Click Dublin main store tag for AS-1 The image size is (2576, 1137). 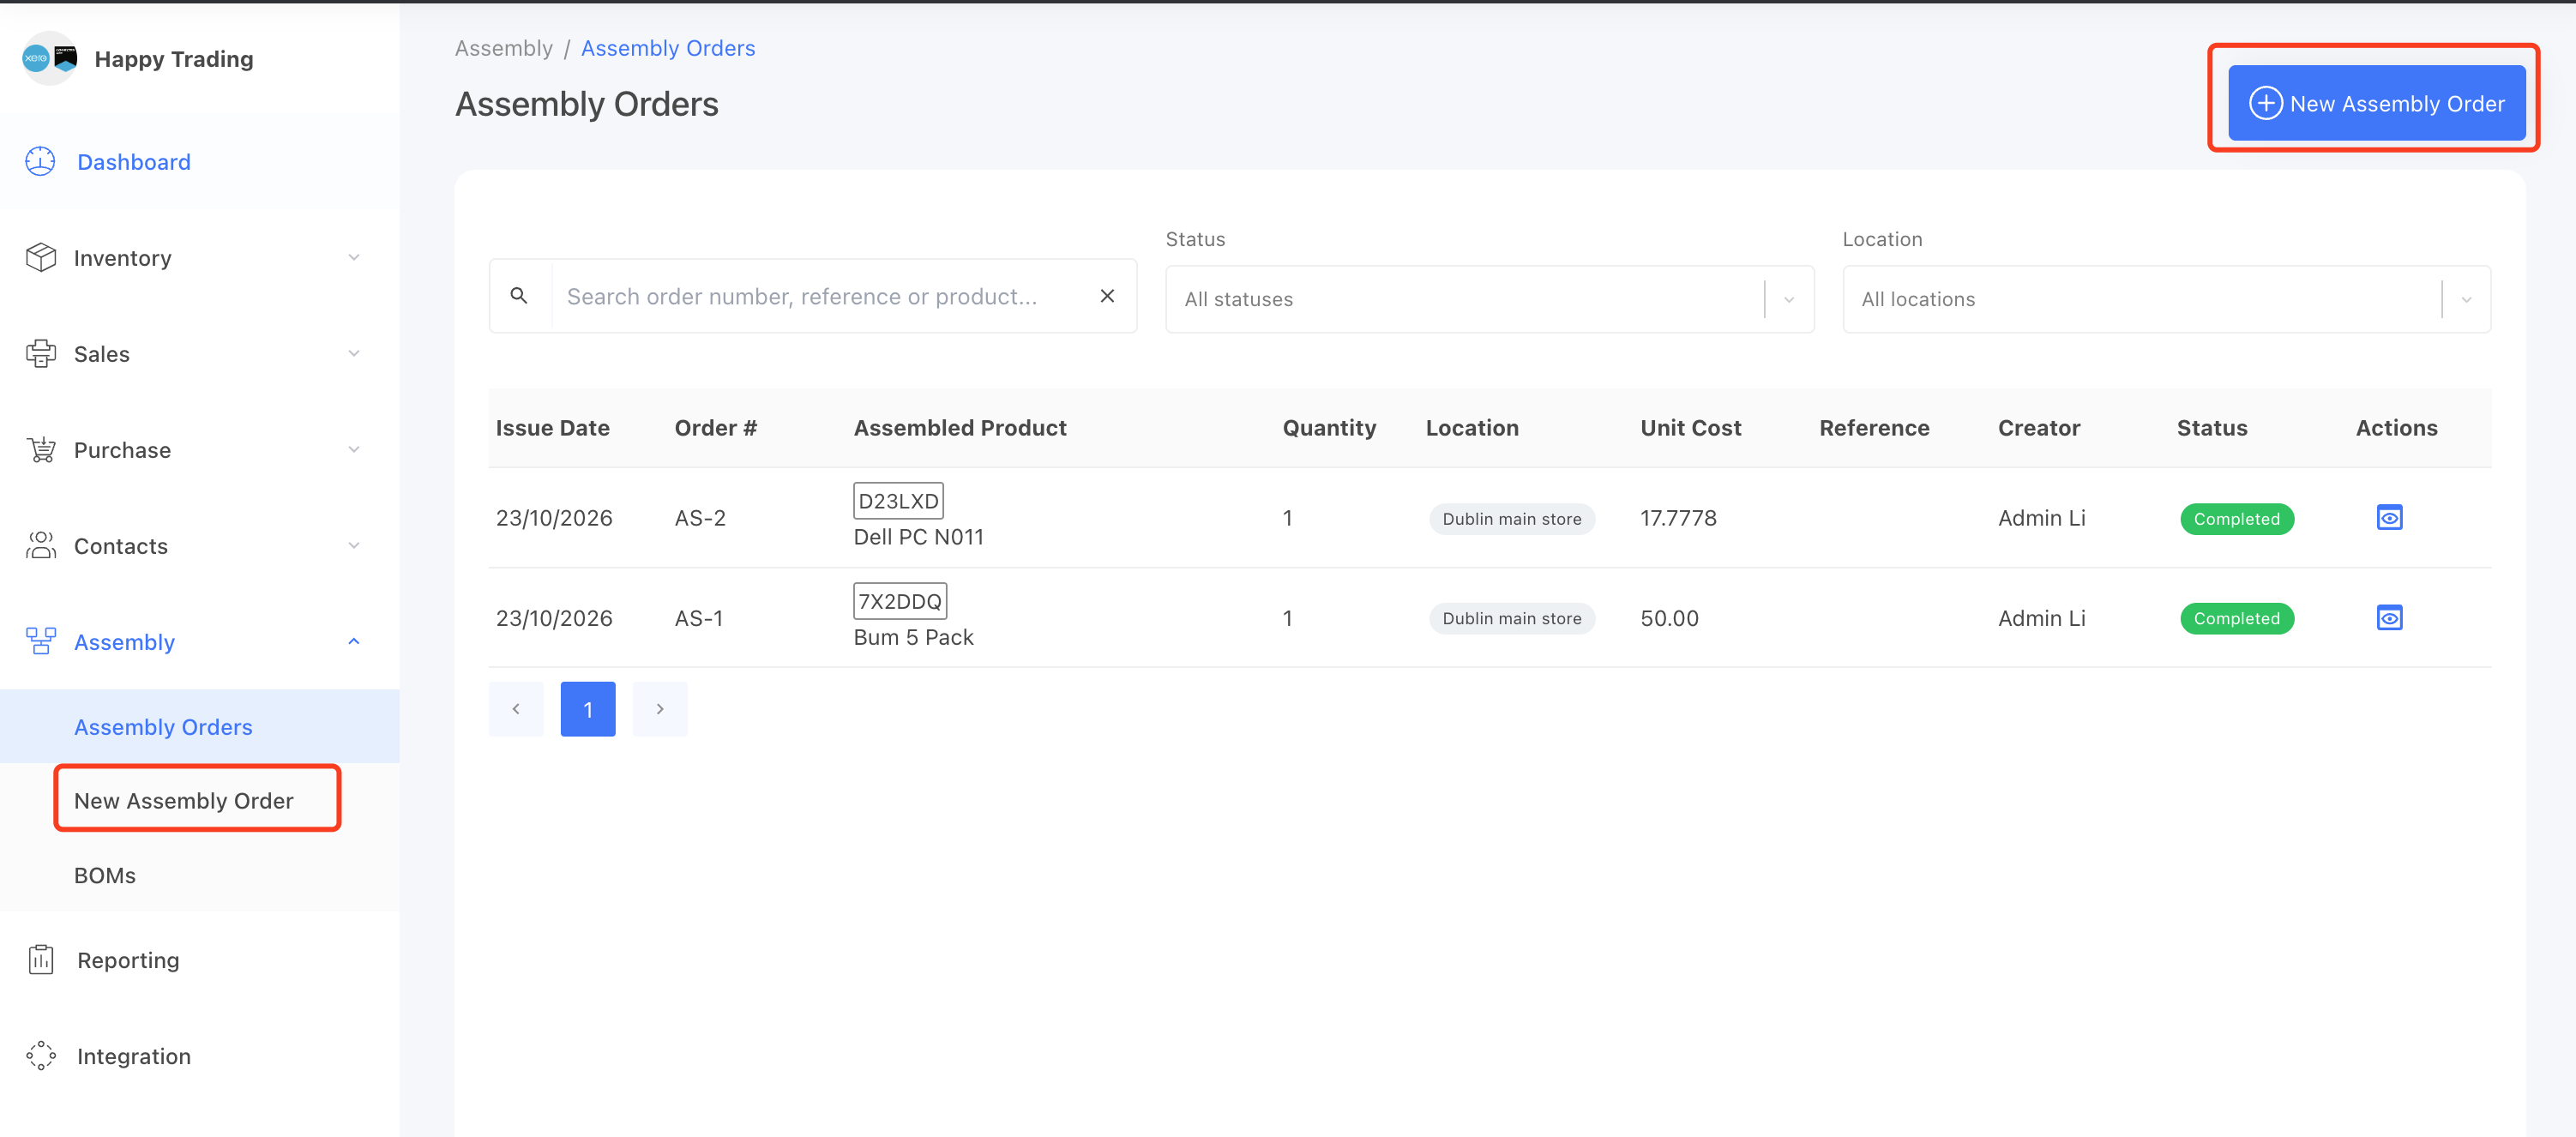[x=1511, y=618]
